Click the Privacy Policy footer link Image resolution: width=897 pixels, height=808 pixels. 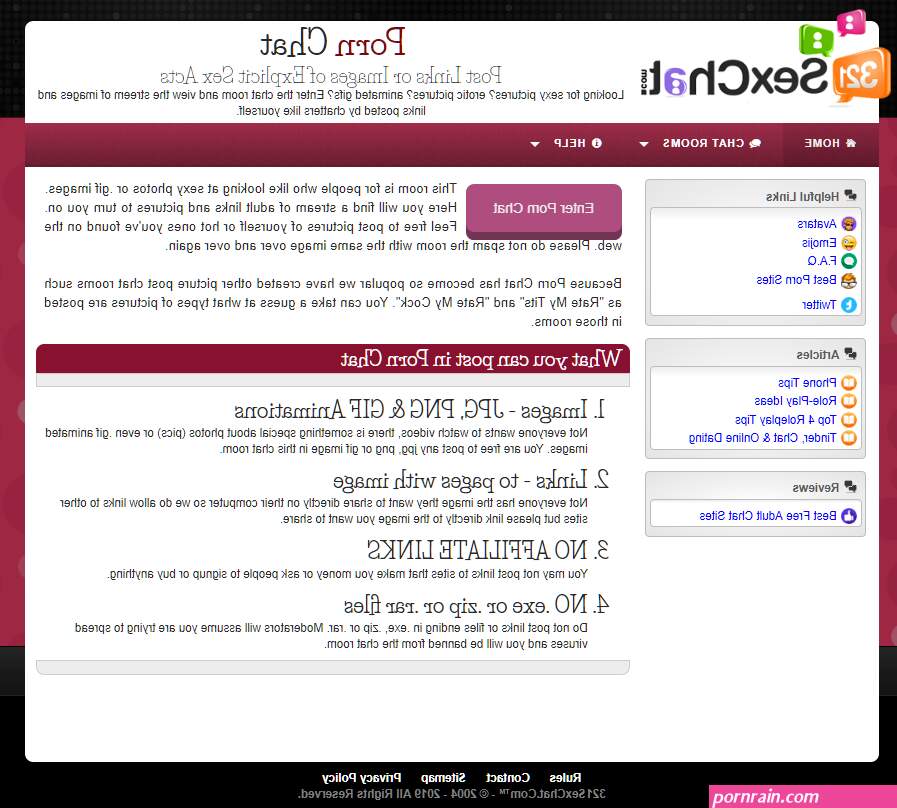pos(362,778)
